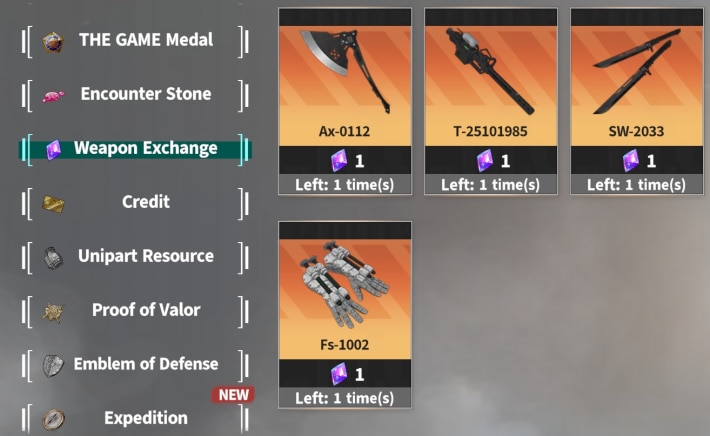The height and width of the screenshot is (436, 710).
Task: Open the Expedition tab marked NEW
Action: (135, 418)
